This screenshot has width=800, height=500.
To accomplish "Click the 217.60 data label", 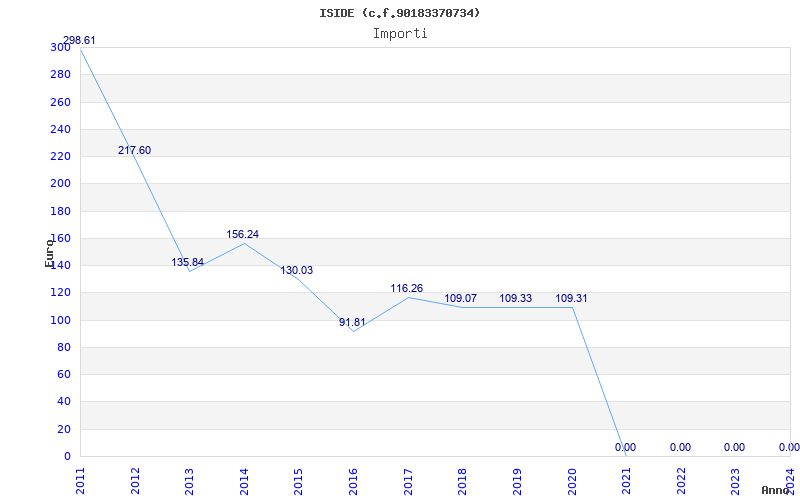I will click(134, 151).
